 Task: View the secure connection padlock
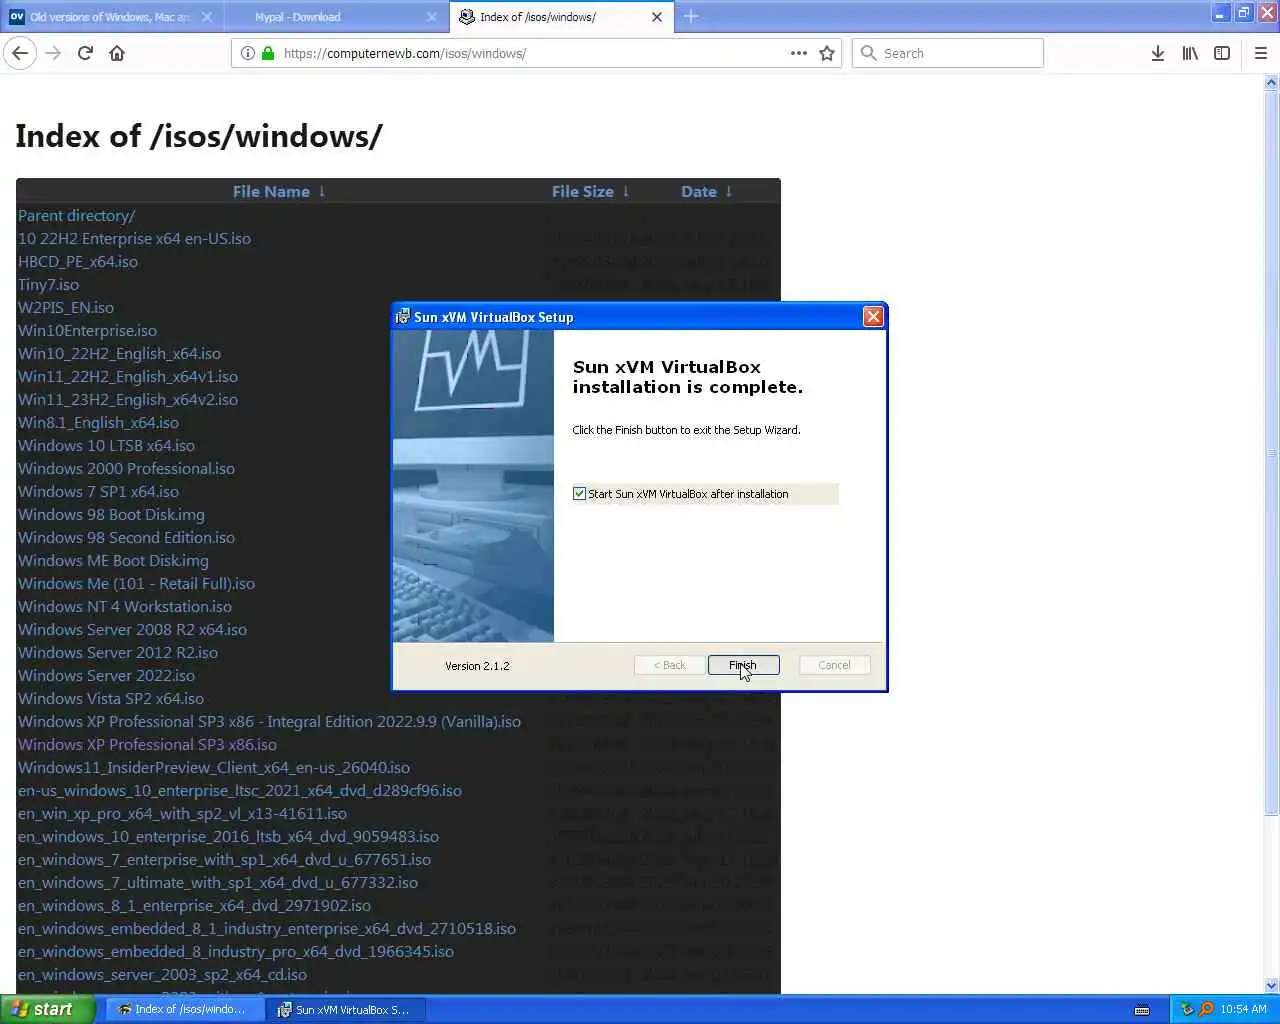pos(268,53)
